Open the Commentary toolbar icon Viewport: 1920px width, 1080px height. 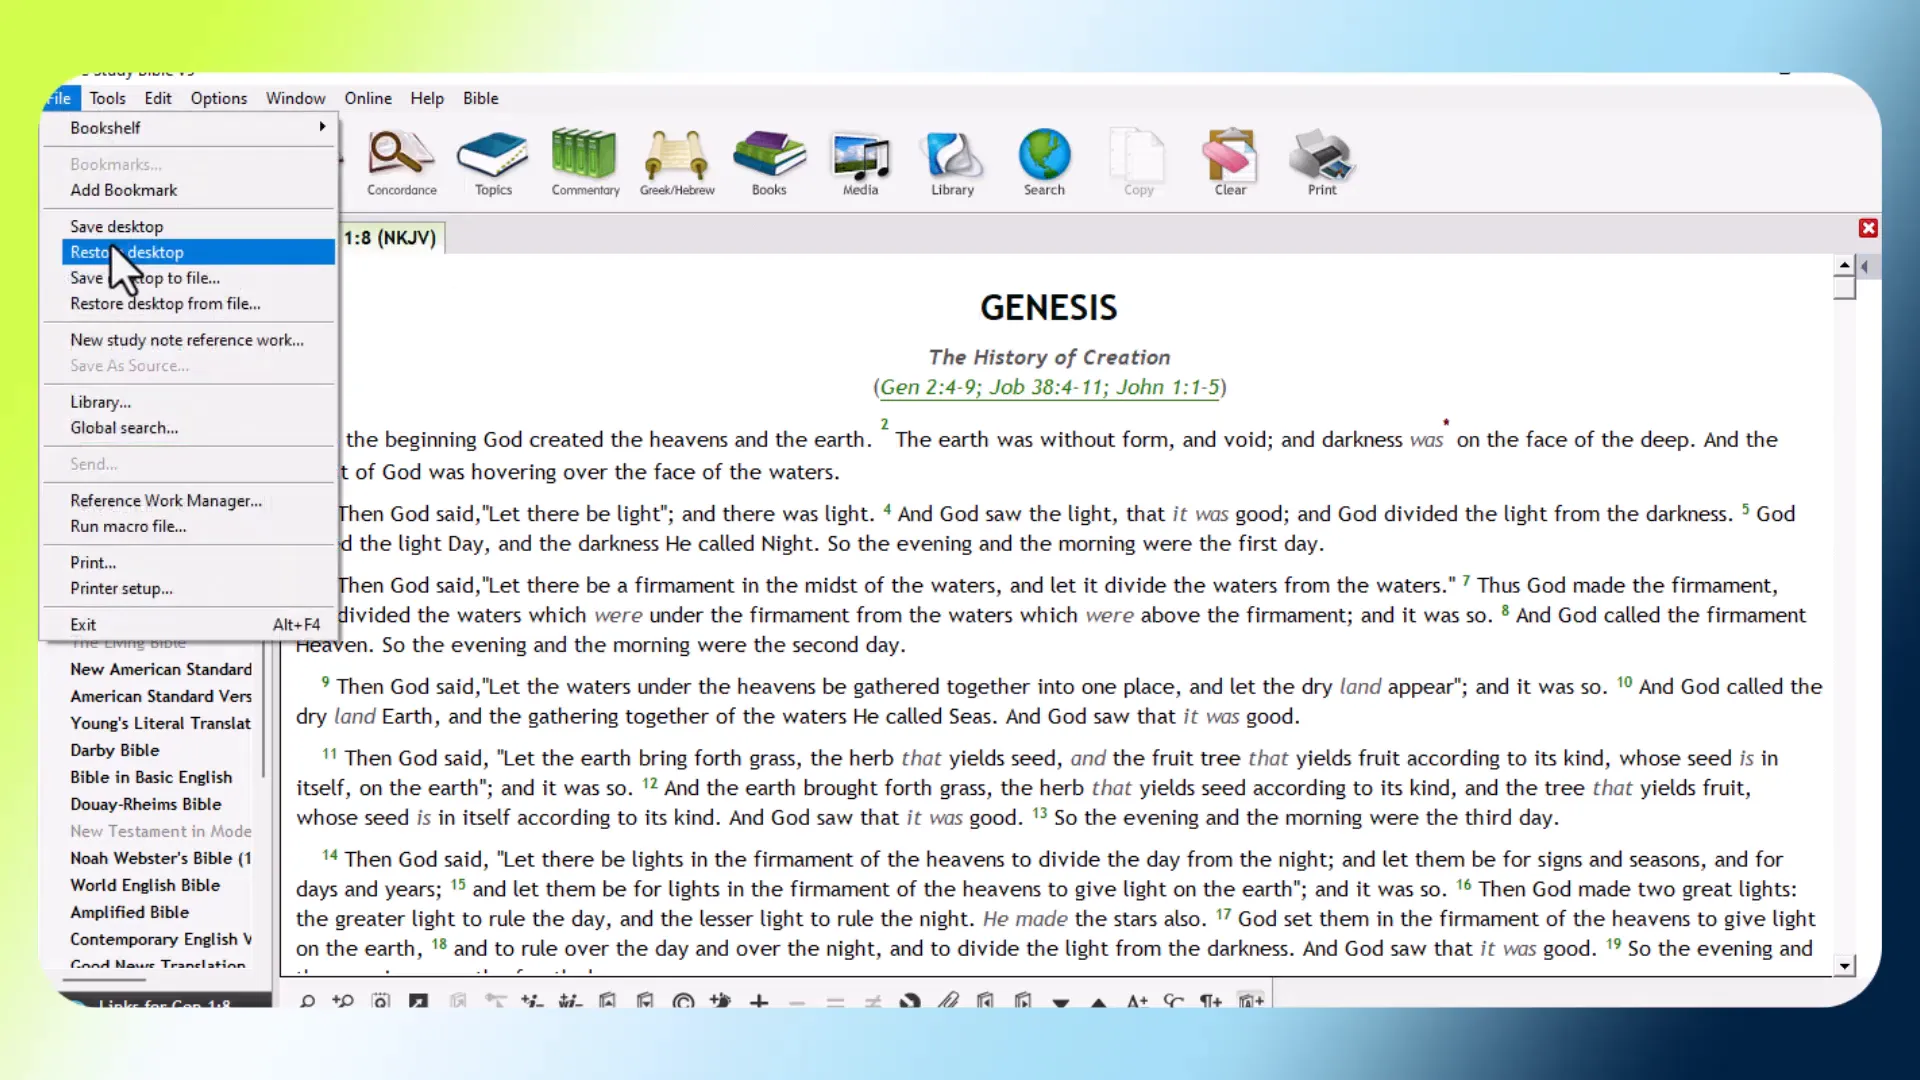click(585, 163)
